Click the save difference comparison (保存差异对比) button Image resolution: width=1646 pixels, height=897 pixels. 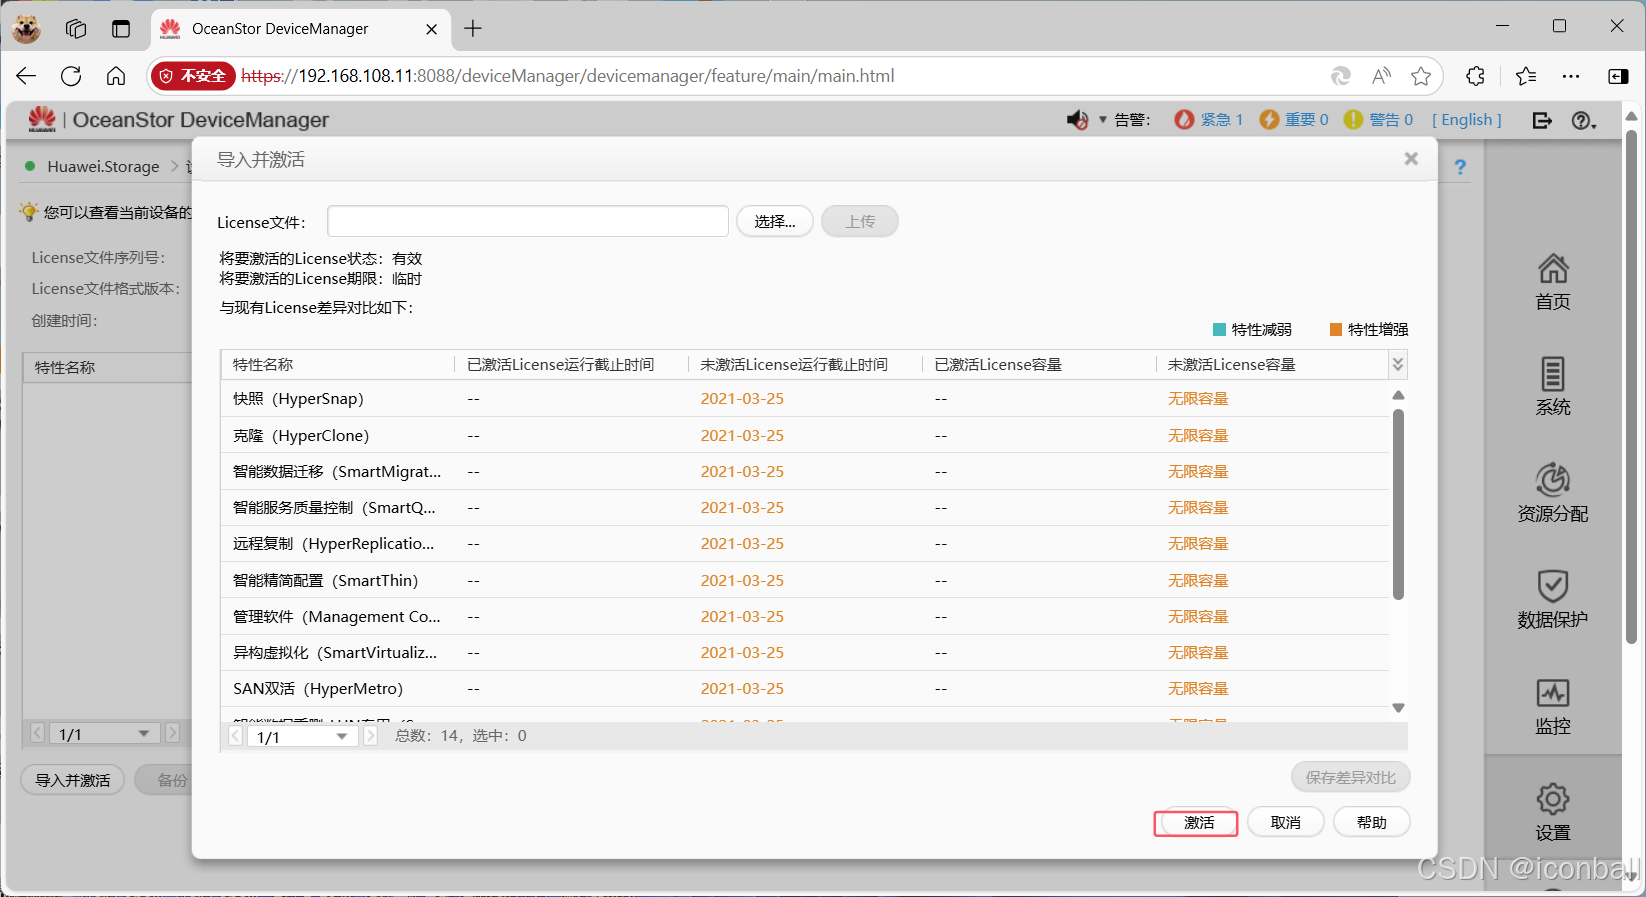pyautogui.click(x=1350, y=777)
